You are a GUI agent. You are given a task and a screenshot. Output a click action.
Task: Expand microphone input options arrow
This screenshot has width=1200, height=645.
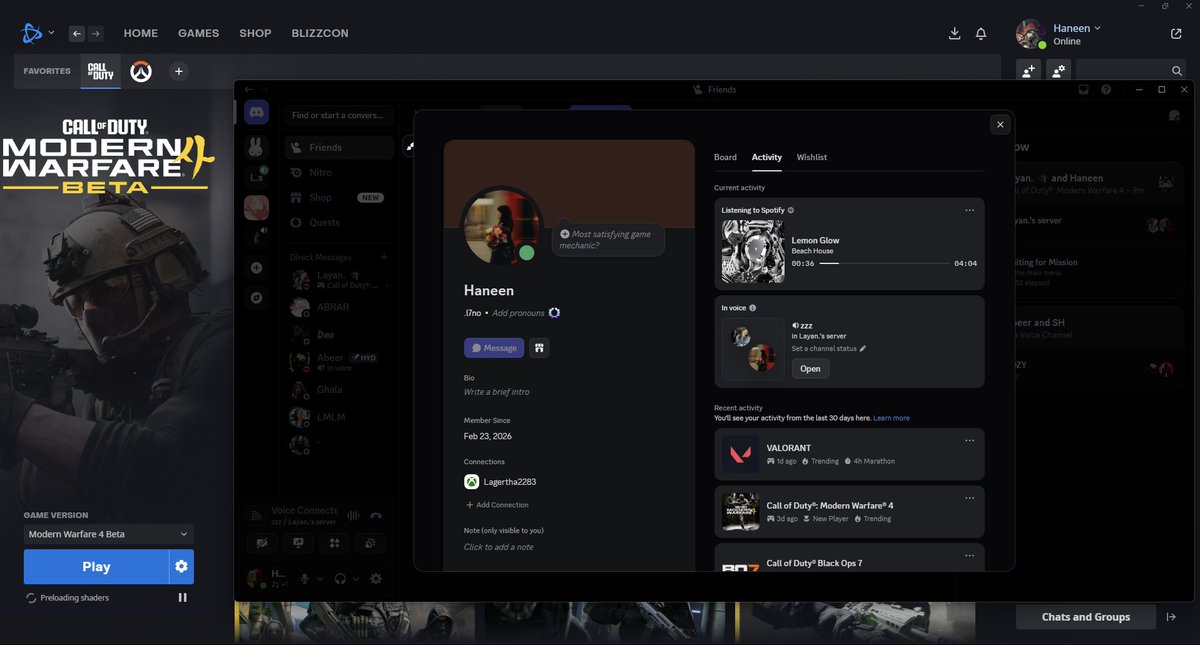click(321, 578)
